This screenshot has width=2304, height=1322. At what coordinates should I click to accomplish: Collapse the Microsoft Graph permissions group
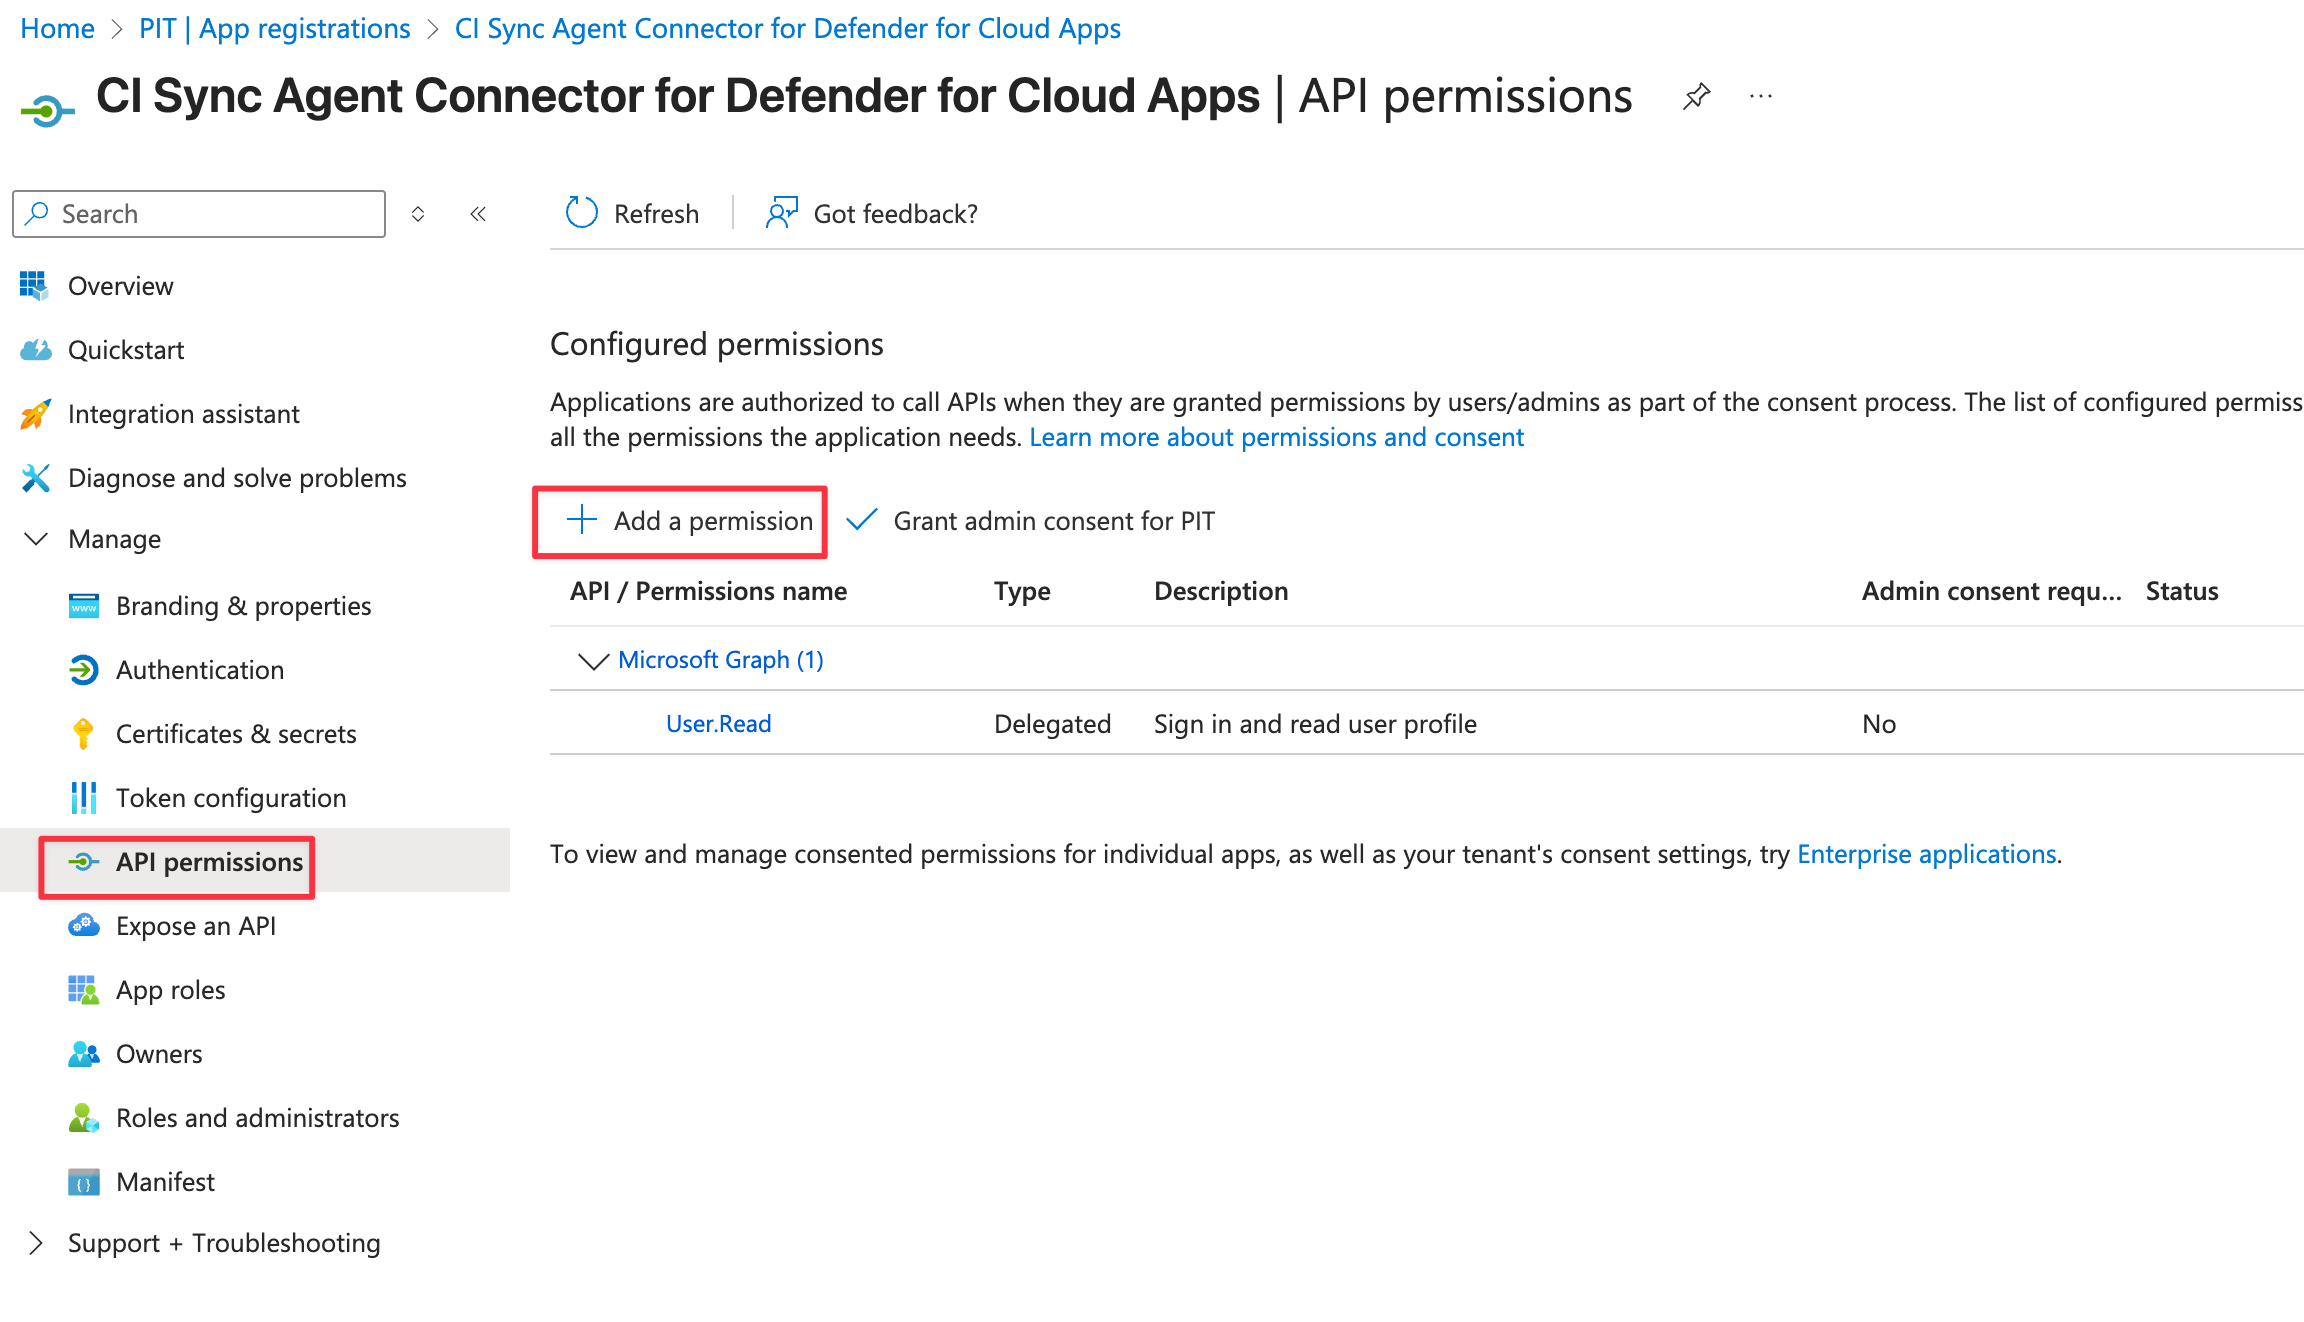click(594, 661)
